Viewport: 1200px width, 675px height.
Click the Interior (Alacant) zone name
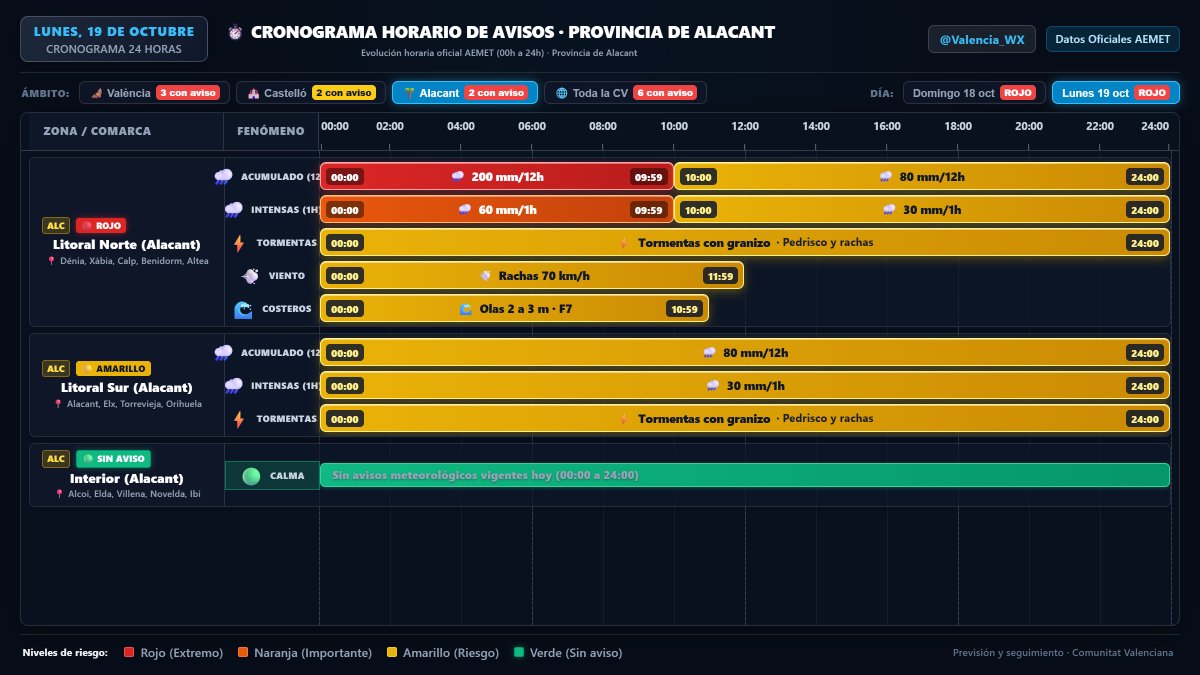127,478
